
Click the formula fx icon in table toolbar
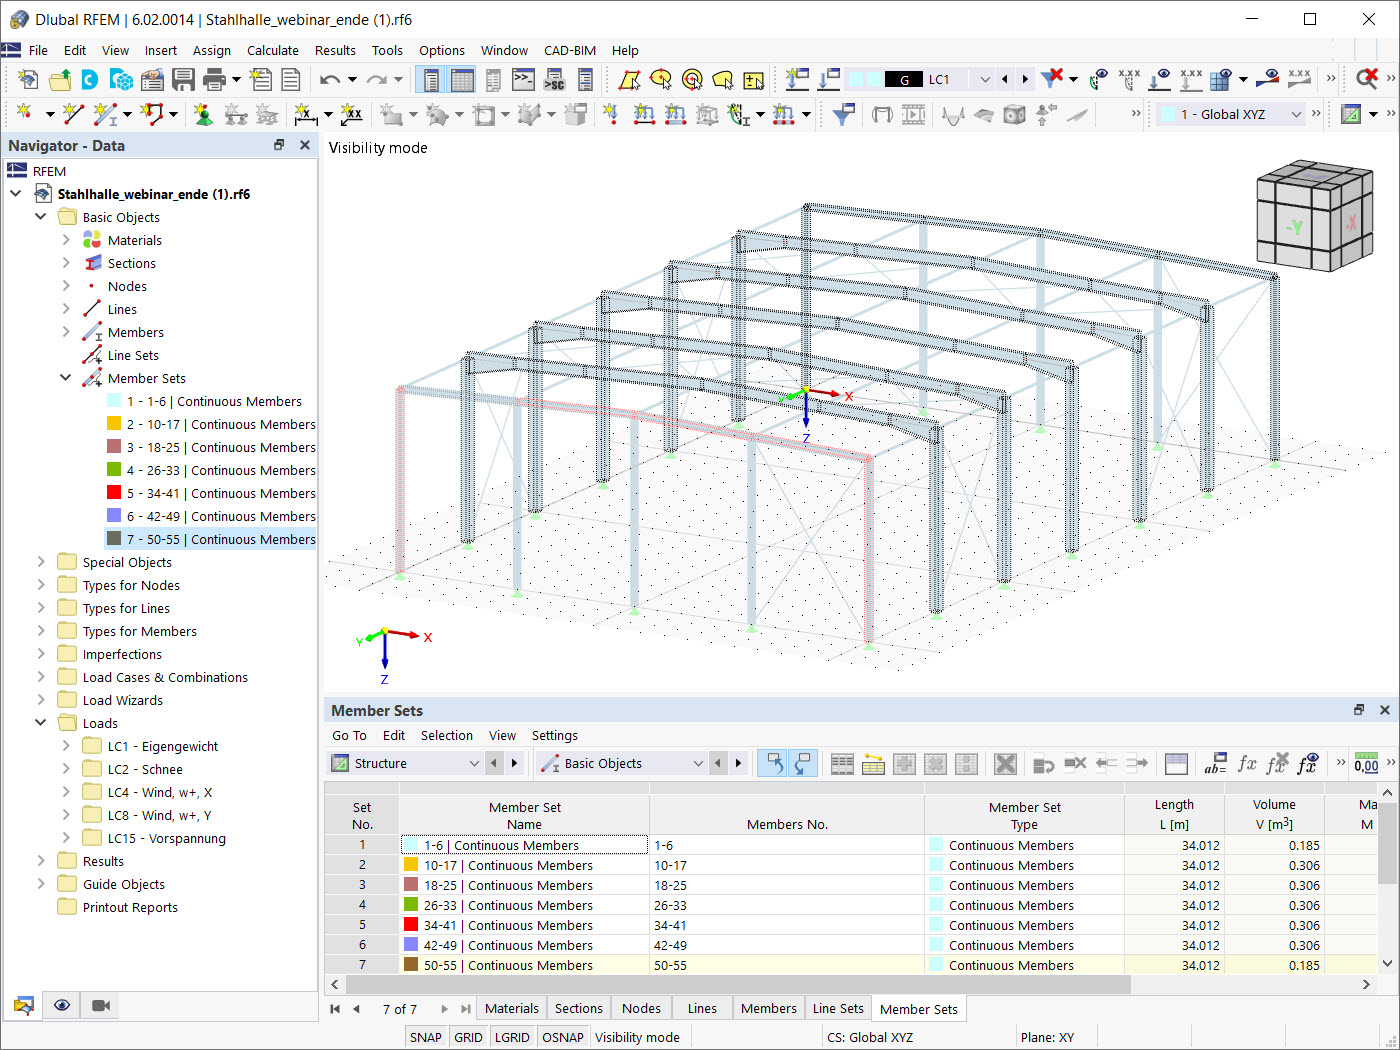[1247, 764]
